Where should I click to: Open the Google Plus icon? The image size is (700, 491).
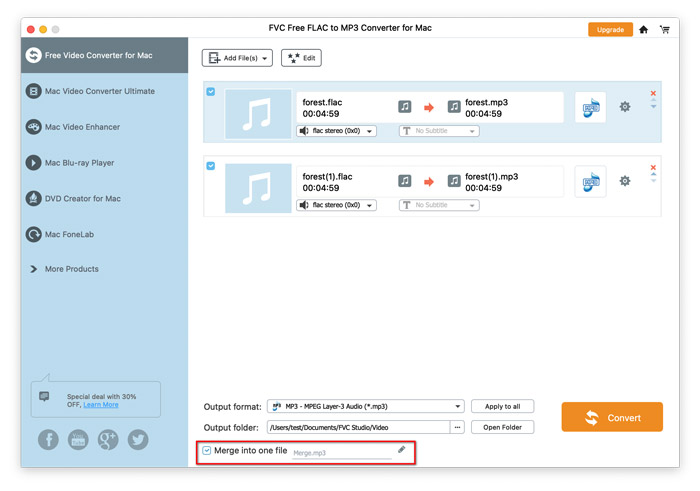[108, 440]
